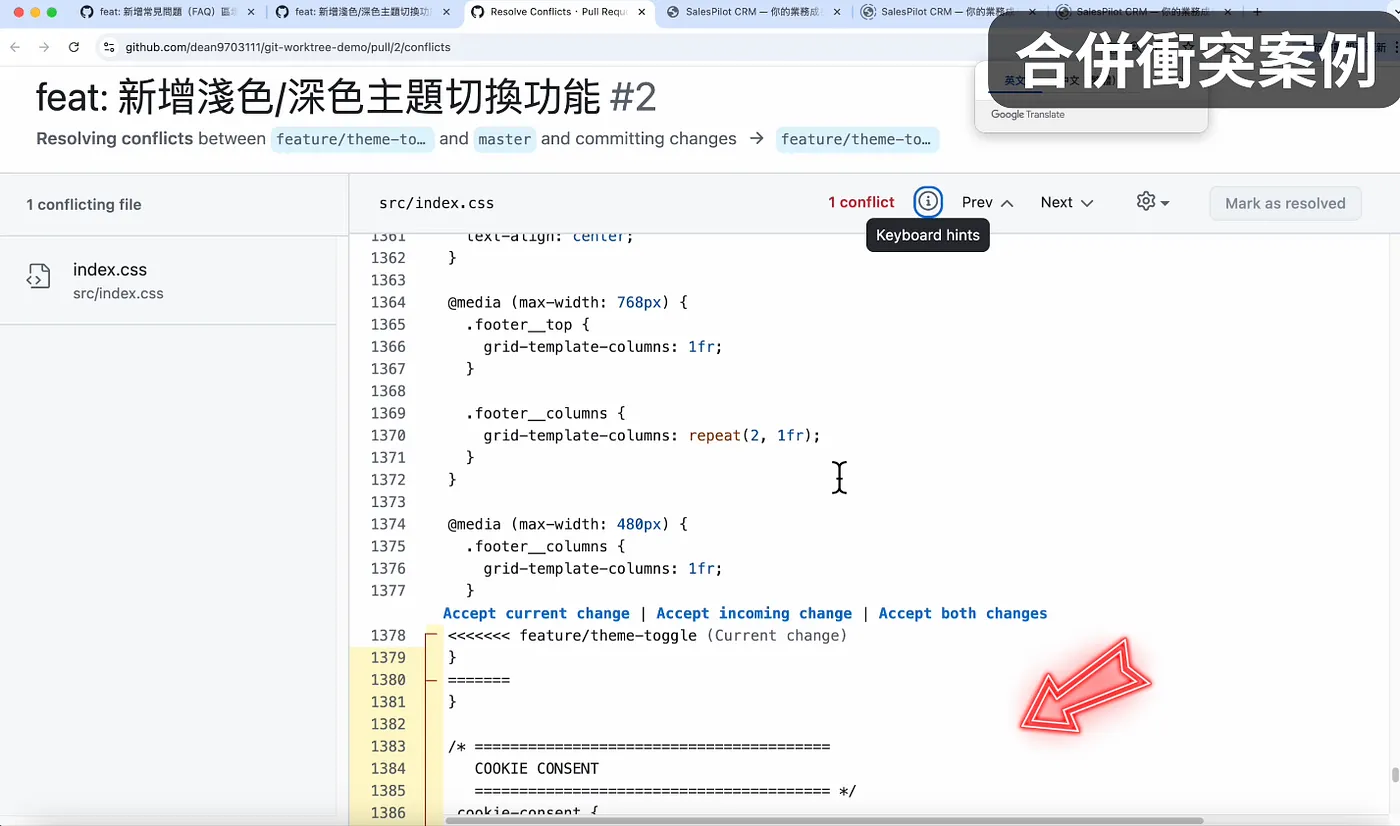Click the vertical code scrollbar thumb

coord(1393,776)
